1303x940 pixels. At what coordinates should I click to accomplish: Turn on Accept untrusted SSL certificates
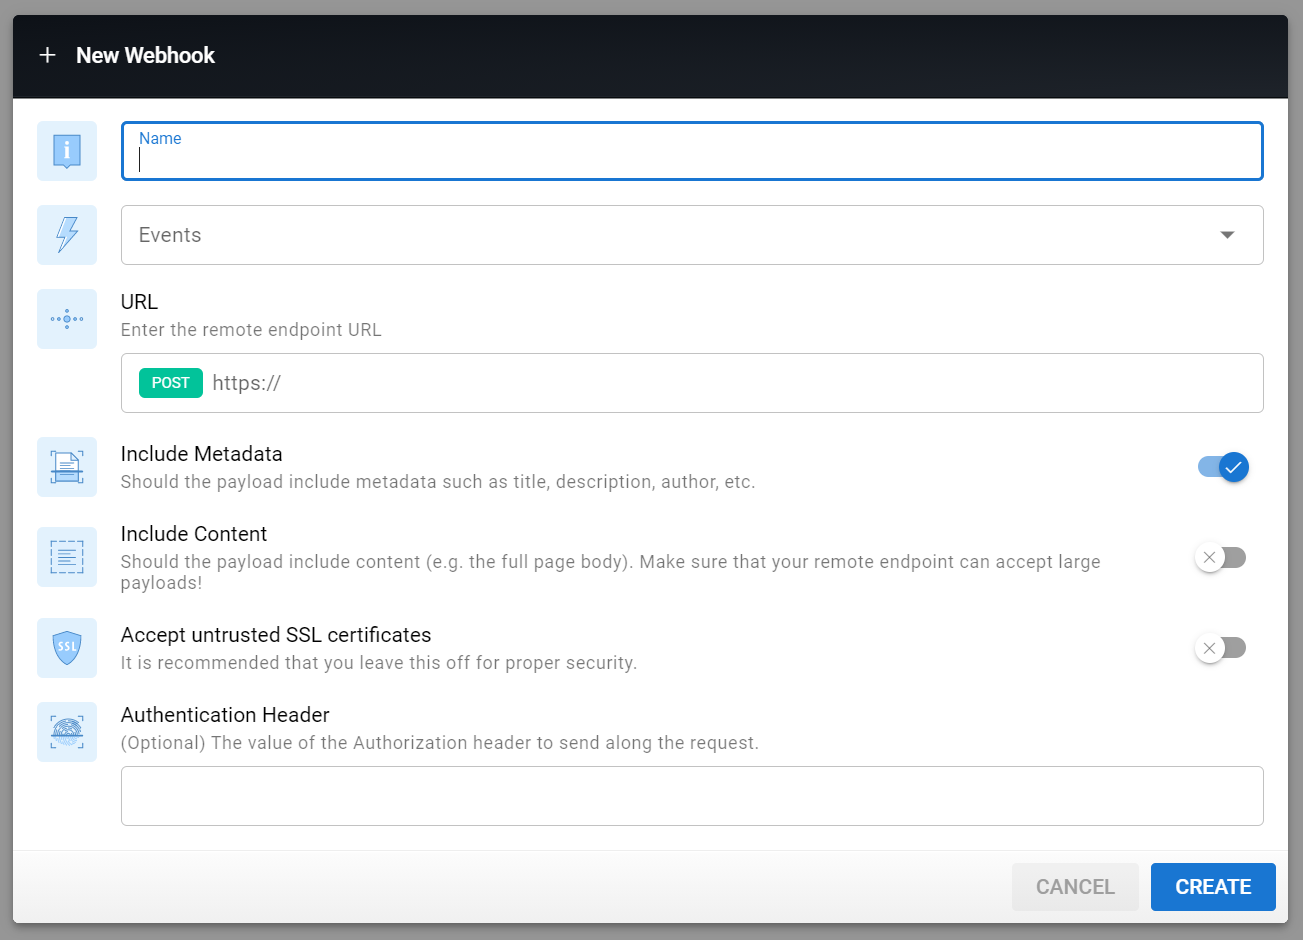click(x=1222, y=648)
